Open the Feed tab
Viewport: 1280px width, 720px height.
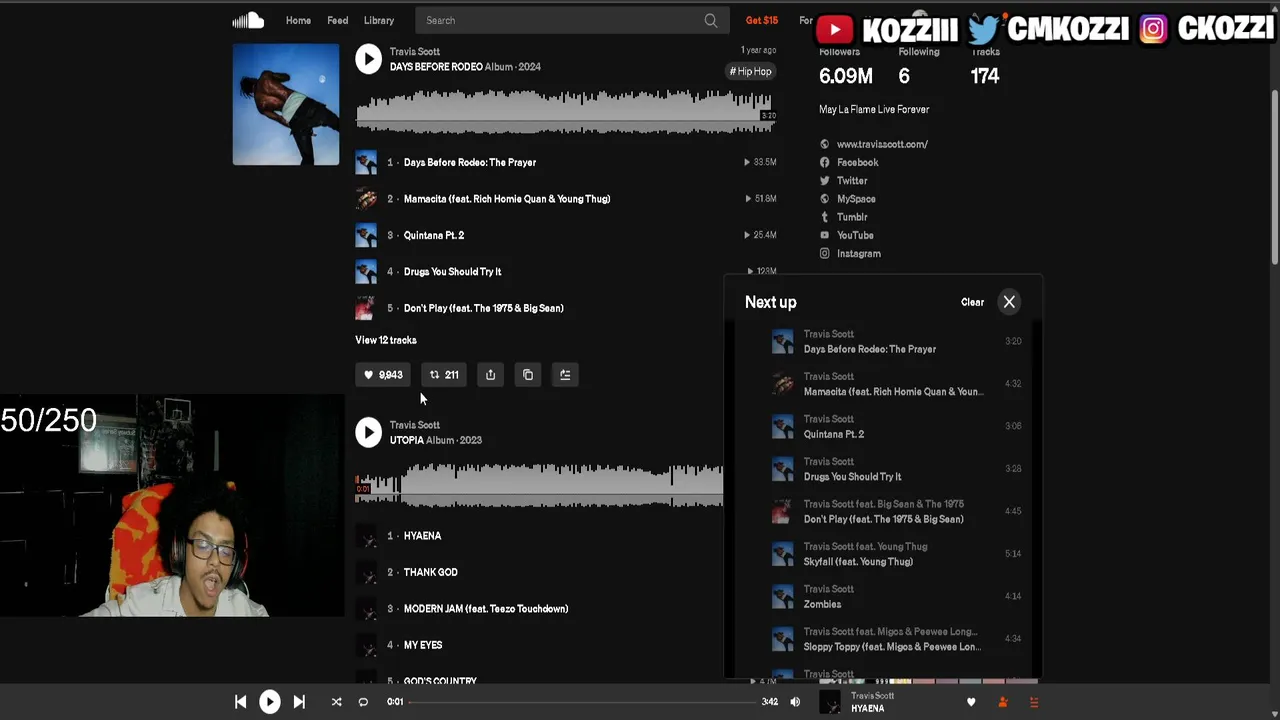point(338,20)
